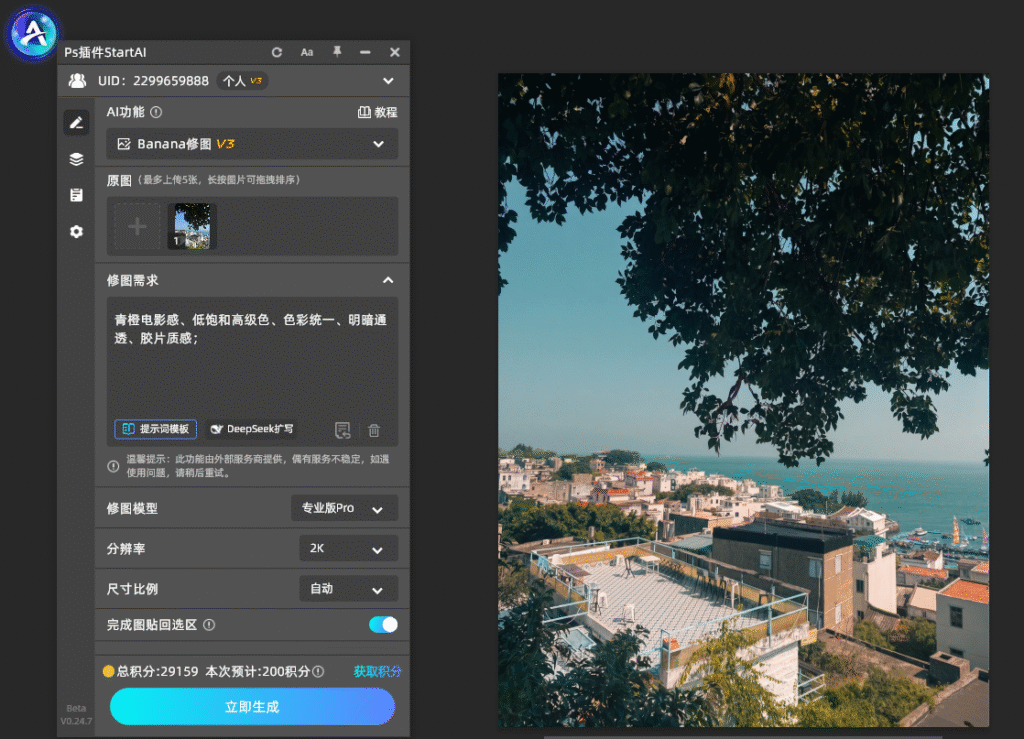Click 立即生成 generate button

pyautogui.click(x=252, y=706)
